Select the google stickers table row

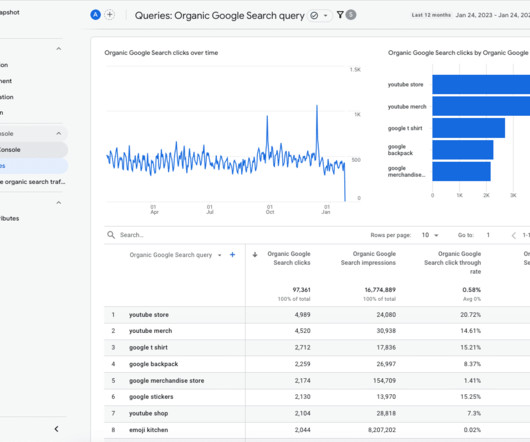coord(317,397)
